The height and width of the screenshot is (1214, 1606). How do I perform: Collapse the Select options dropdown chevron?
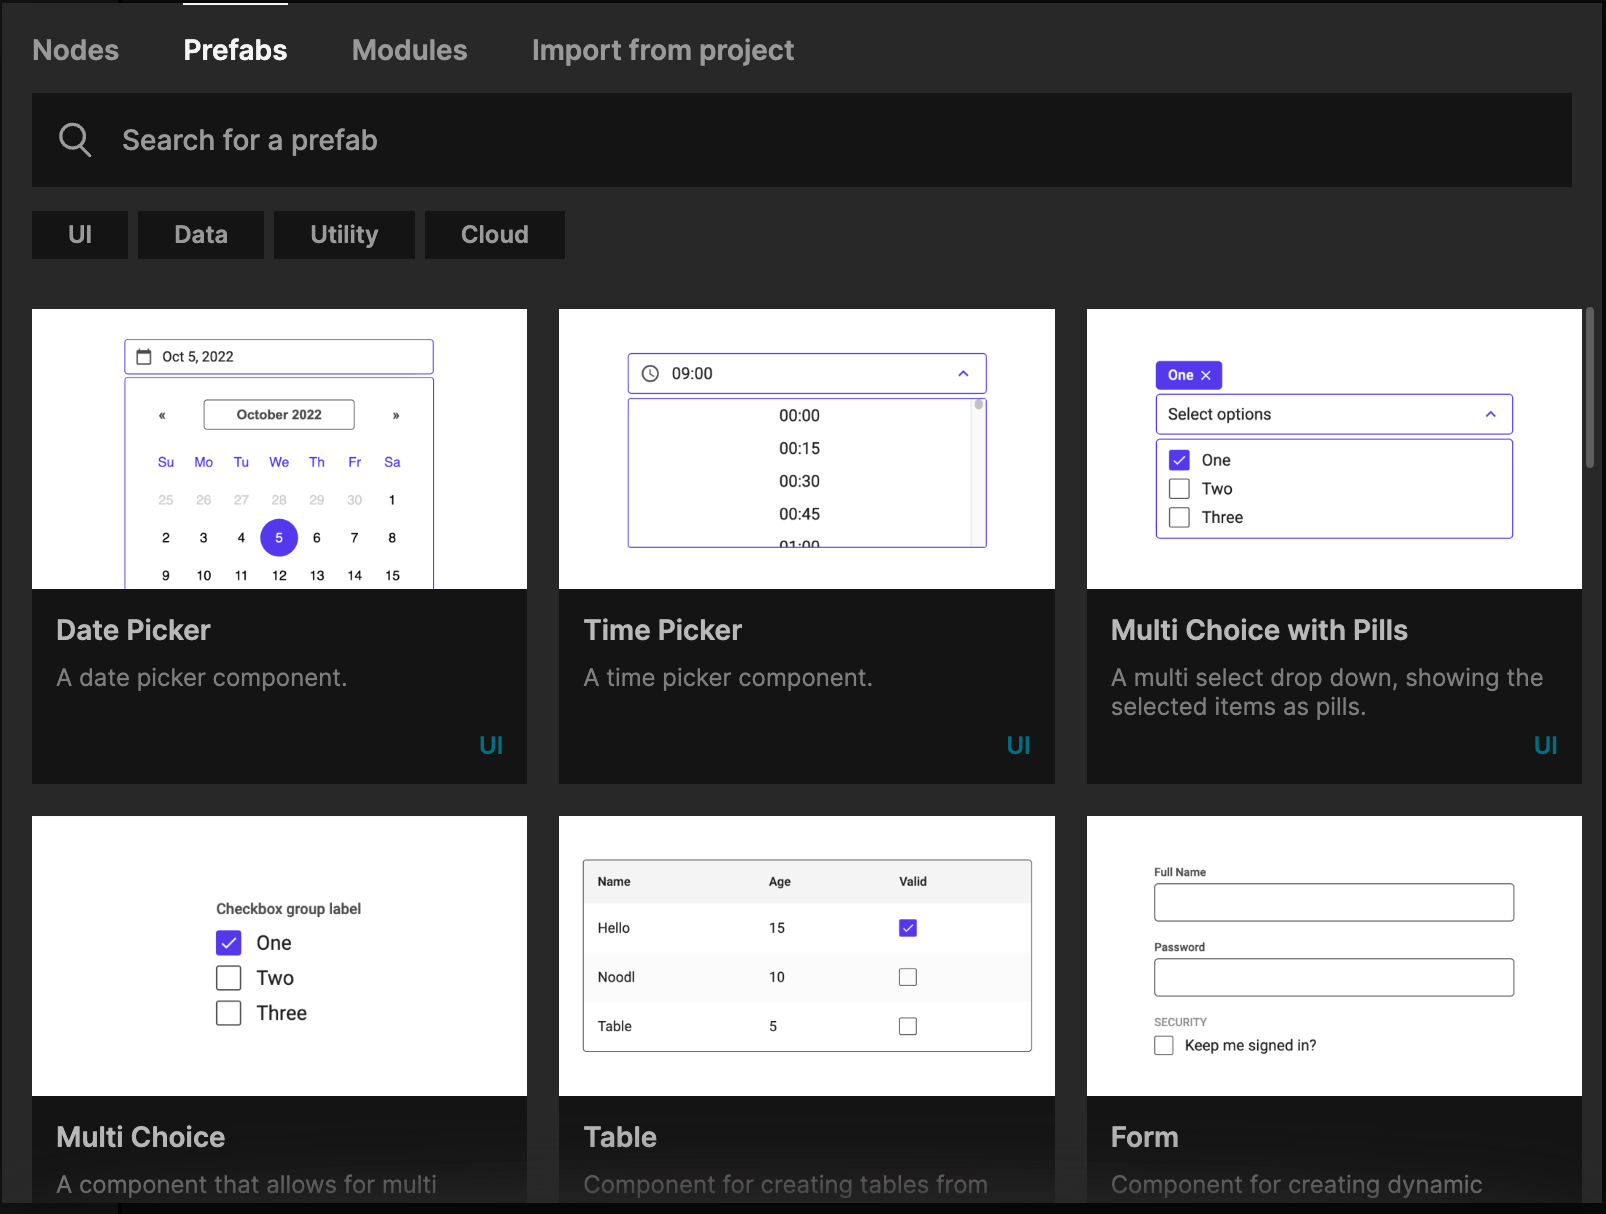tap(1490, 414)
